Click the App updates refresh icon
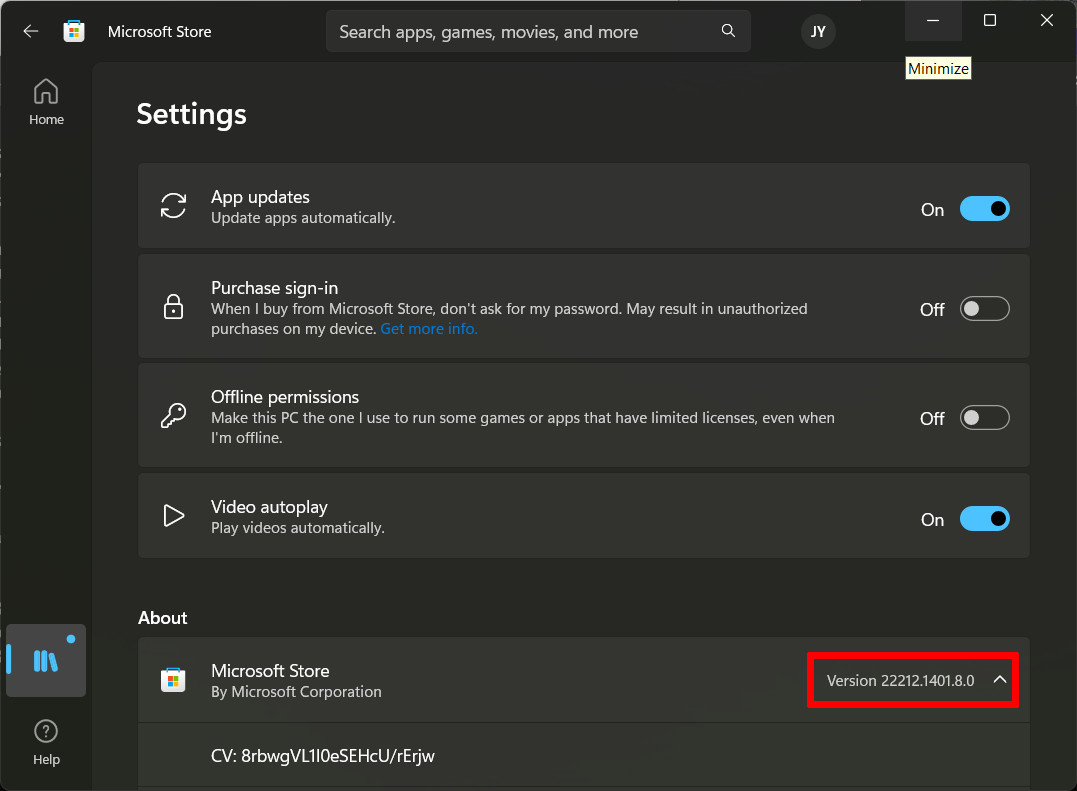Viewport: 1077px width, 791px height. 173,205
